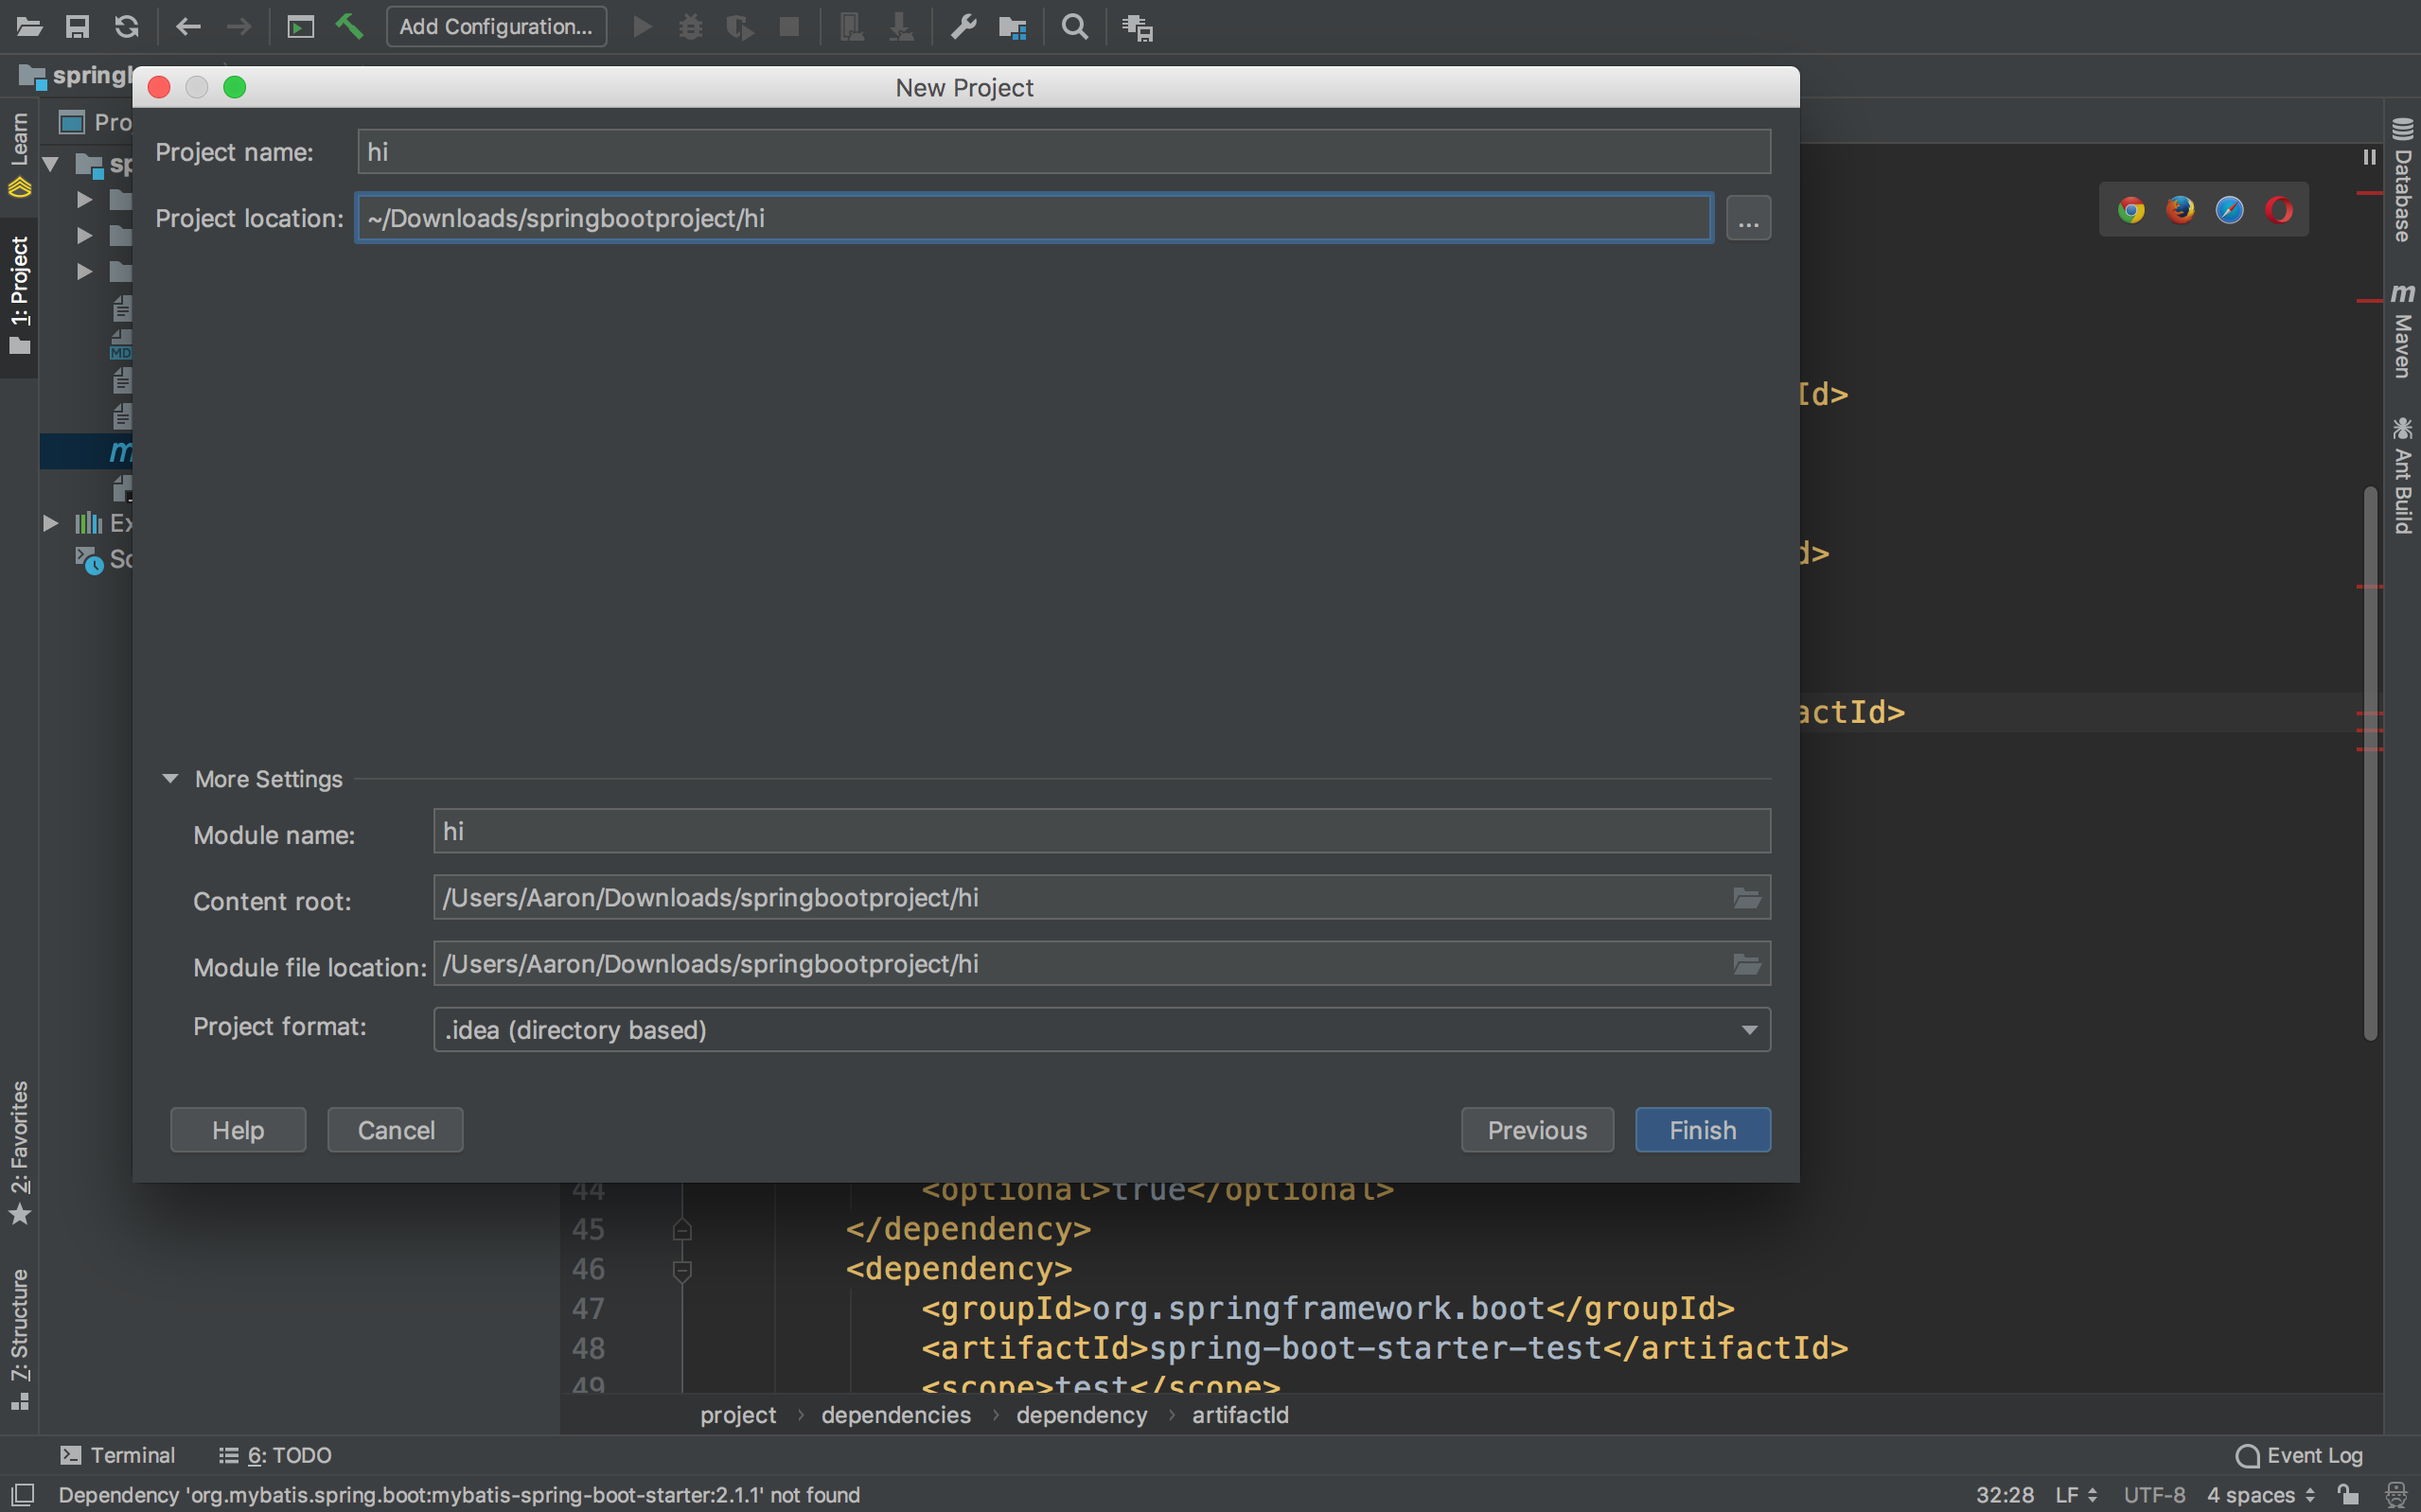Open the Terminal tool window tab

[118, 1455]
